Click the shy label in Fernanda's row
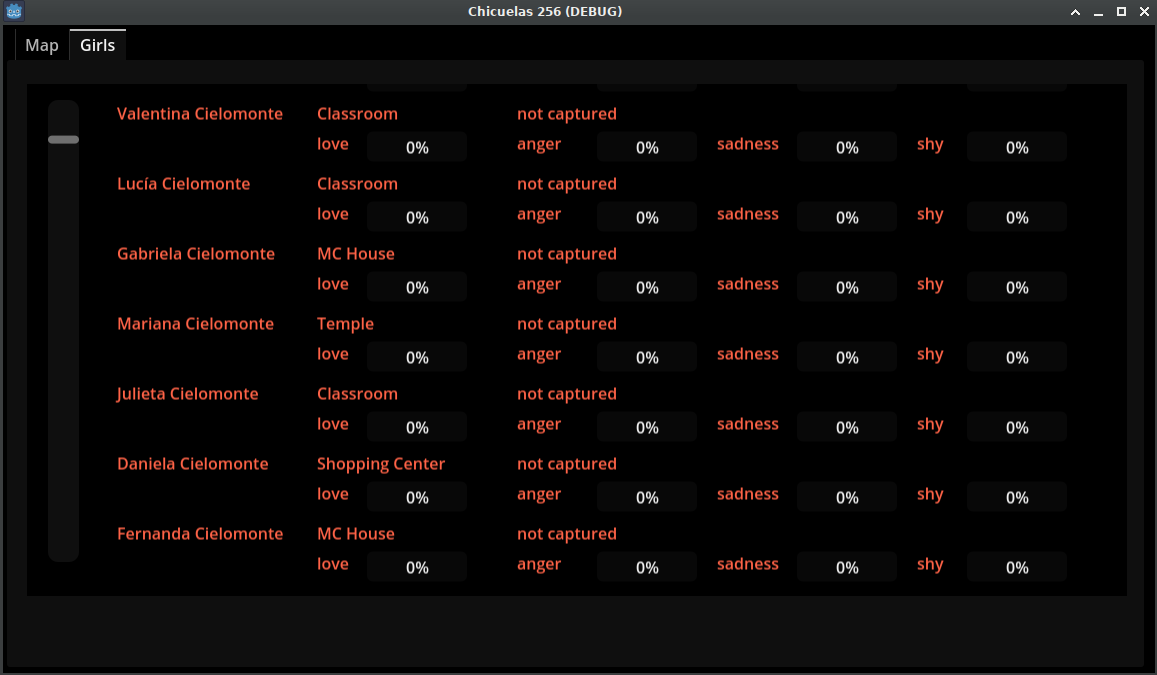The width and height of the screenshot is (1157, 675). [930, 564]
